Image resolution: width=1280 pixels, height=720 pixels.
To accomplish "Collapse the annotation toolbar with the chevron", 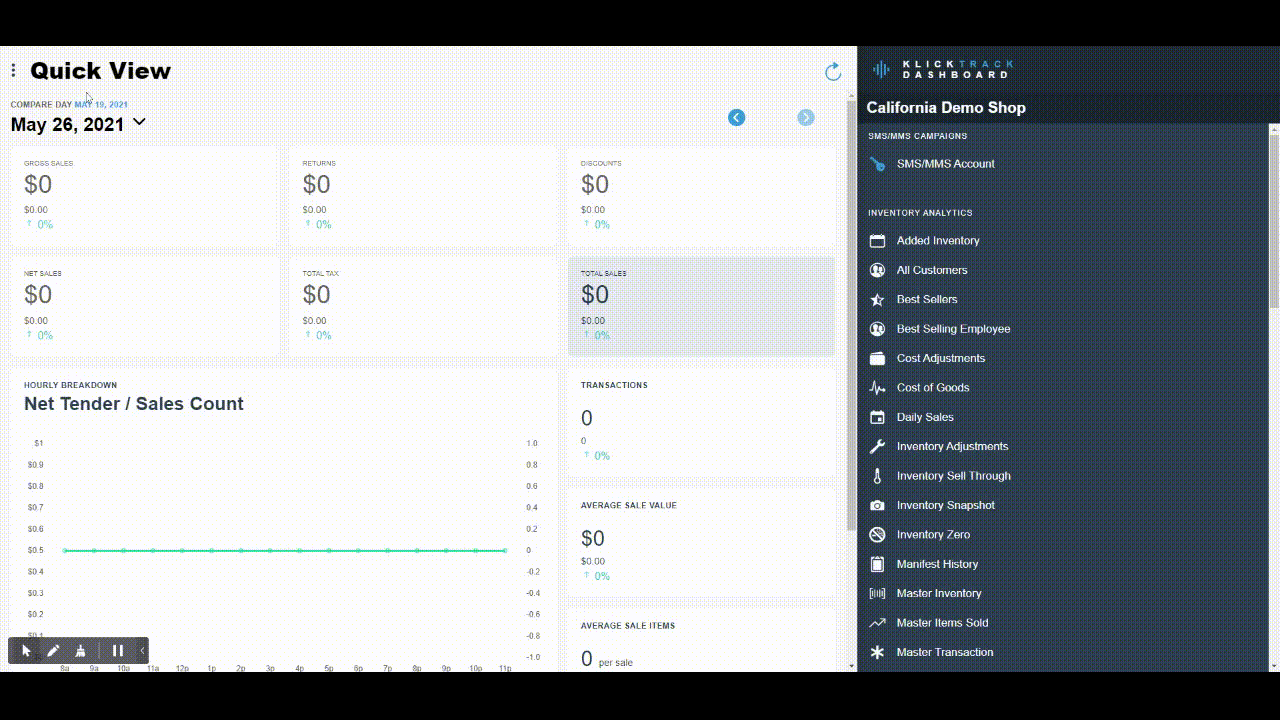I will click(142, 651).
